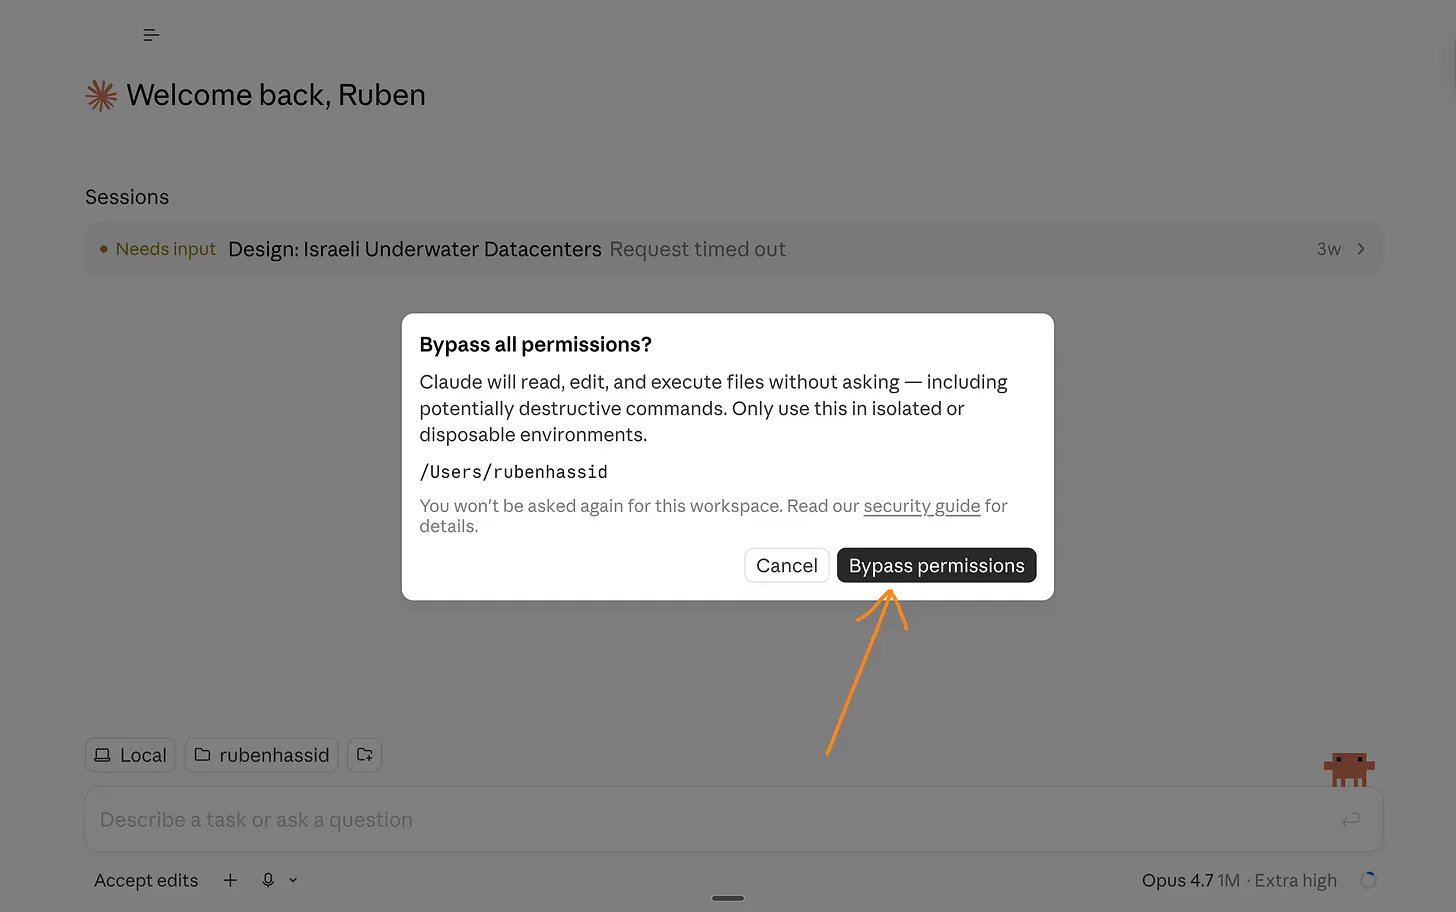This screenshot has height=912, width=1456.
Task: Toggle the sidebar menu icon
Action: click(151, 35)
